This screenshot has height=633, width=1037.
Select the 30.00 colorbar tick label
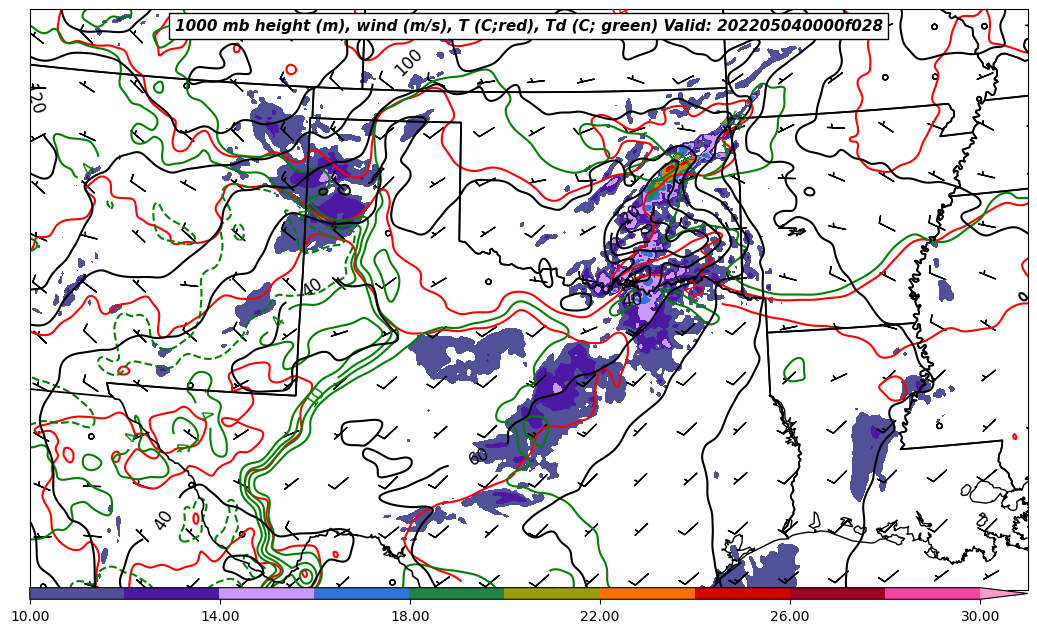click(x=980, y=617)
